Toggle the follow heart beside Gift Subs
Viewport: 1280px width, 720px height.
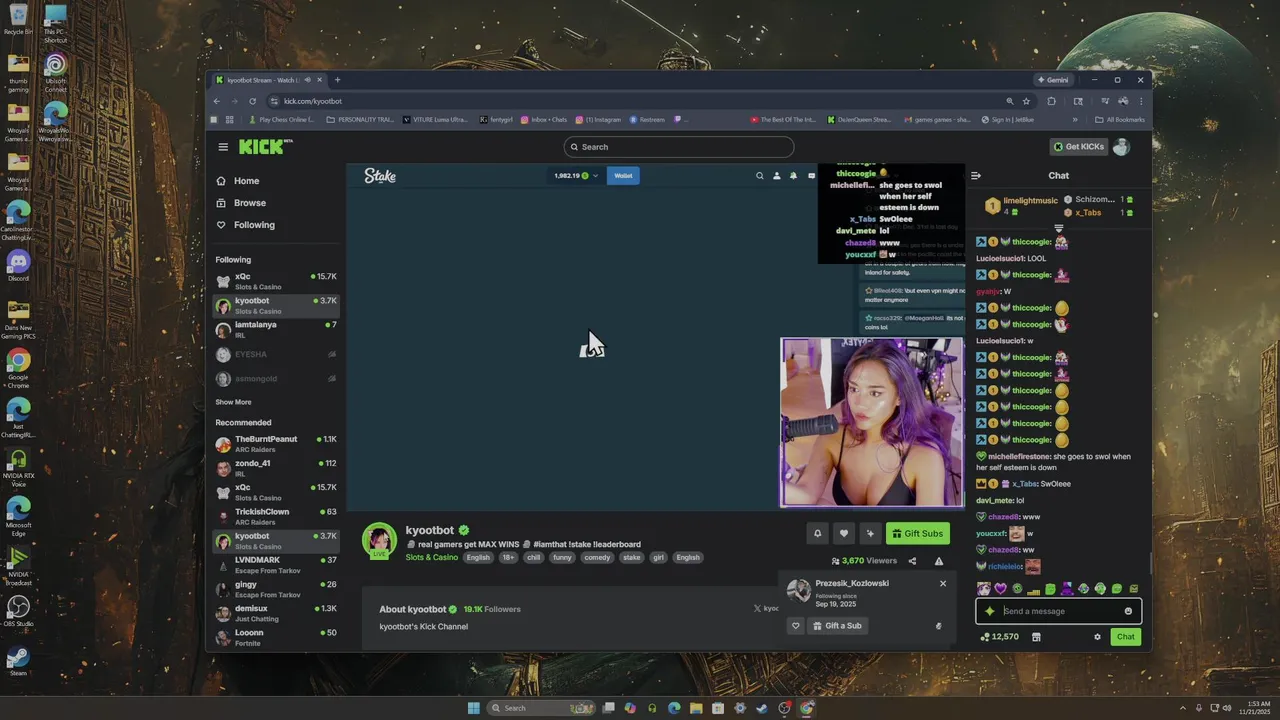[844, 534]
